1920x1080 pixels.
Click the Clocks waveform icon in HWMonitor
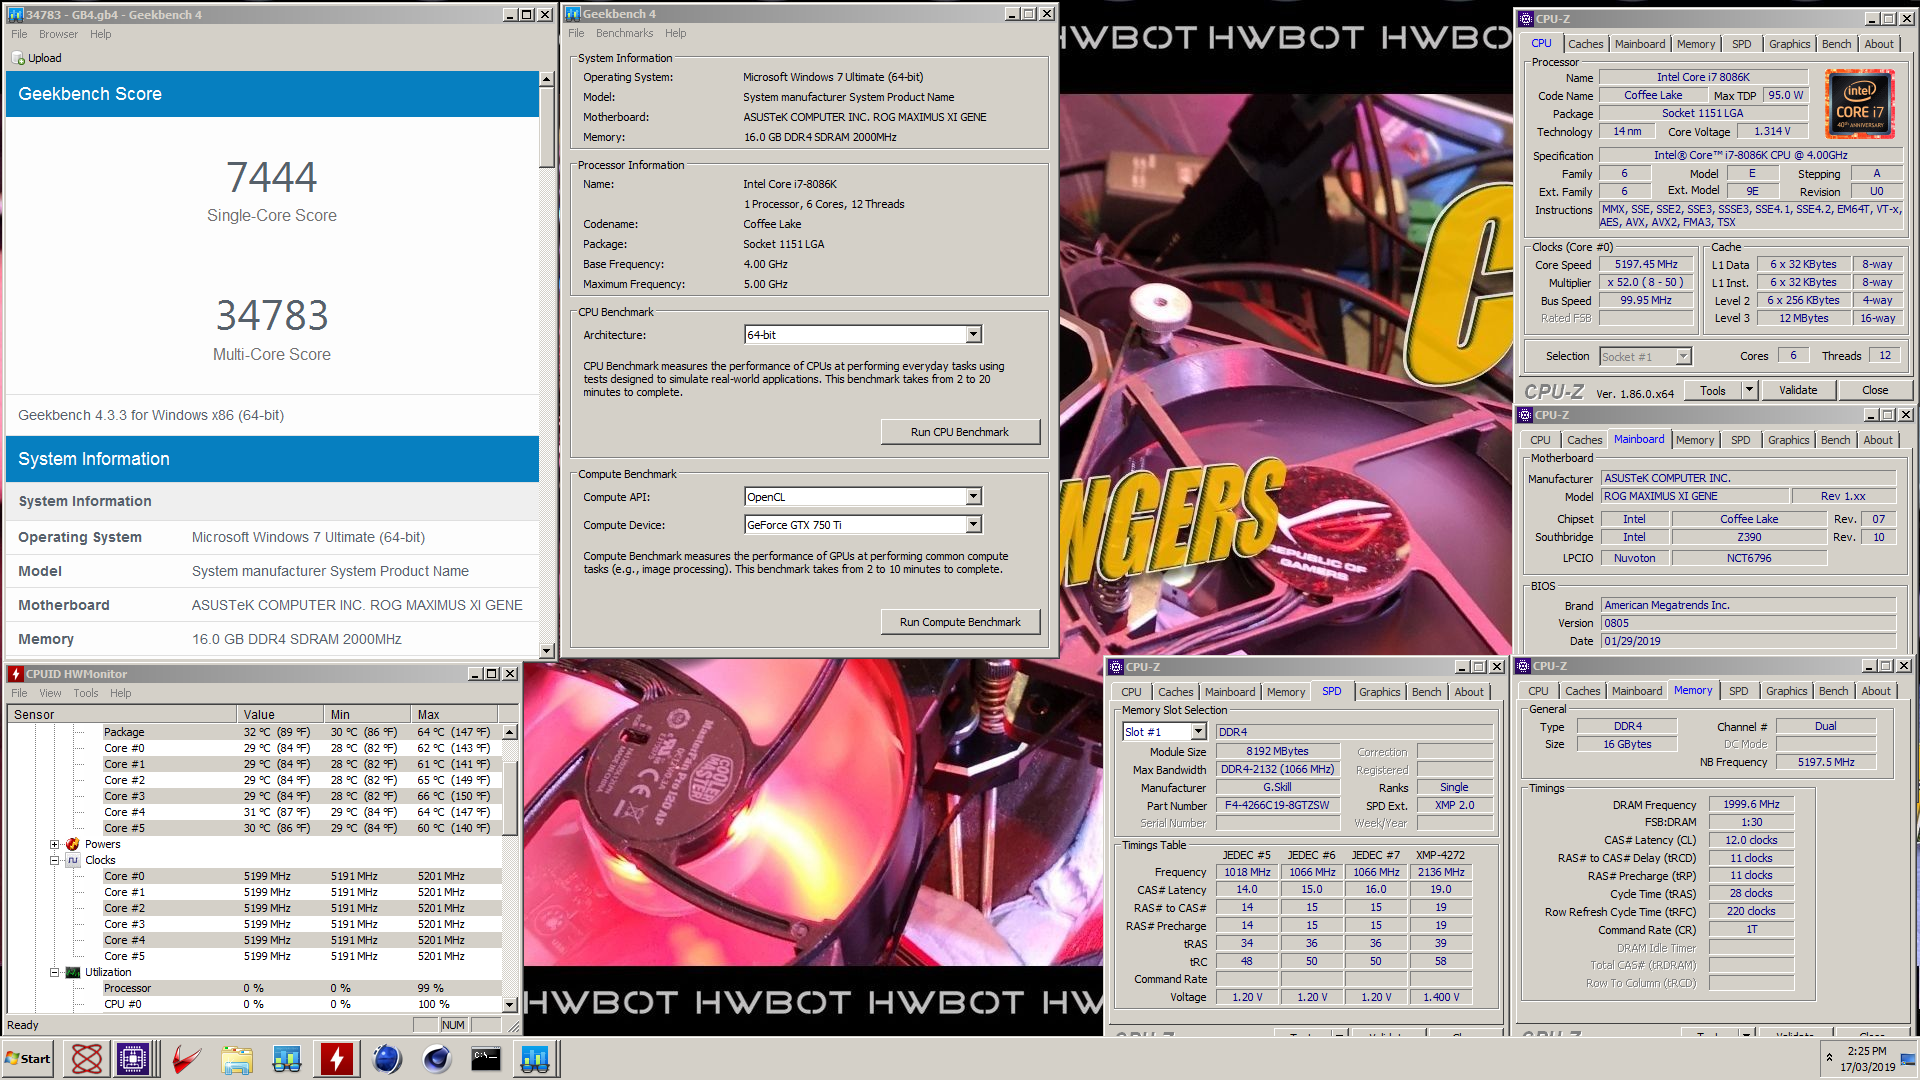tap(73, 860)
